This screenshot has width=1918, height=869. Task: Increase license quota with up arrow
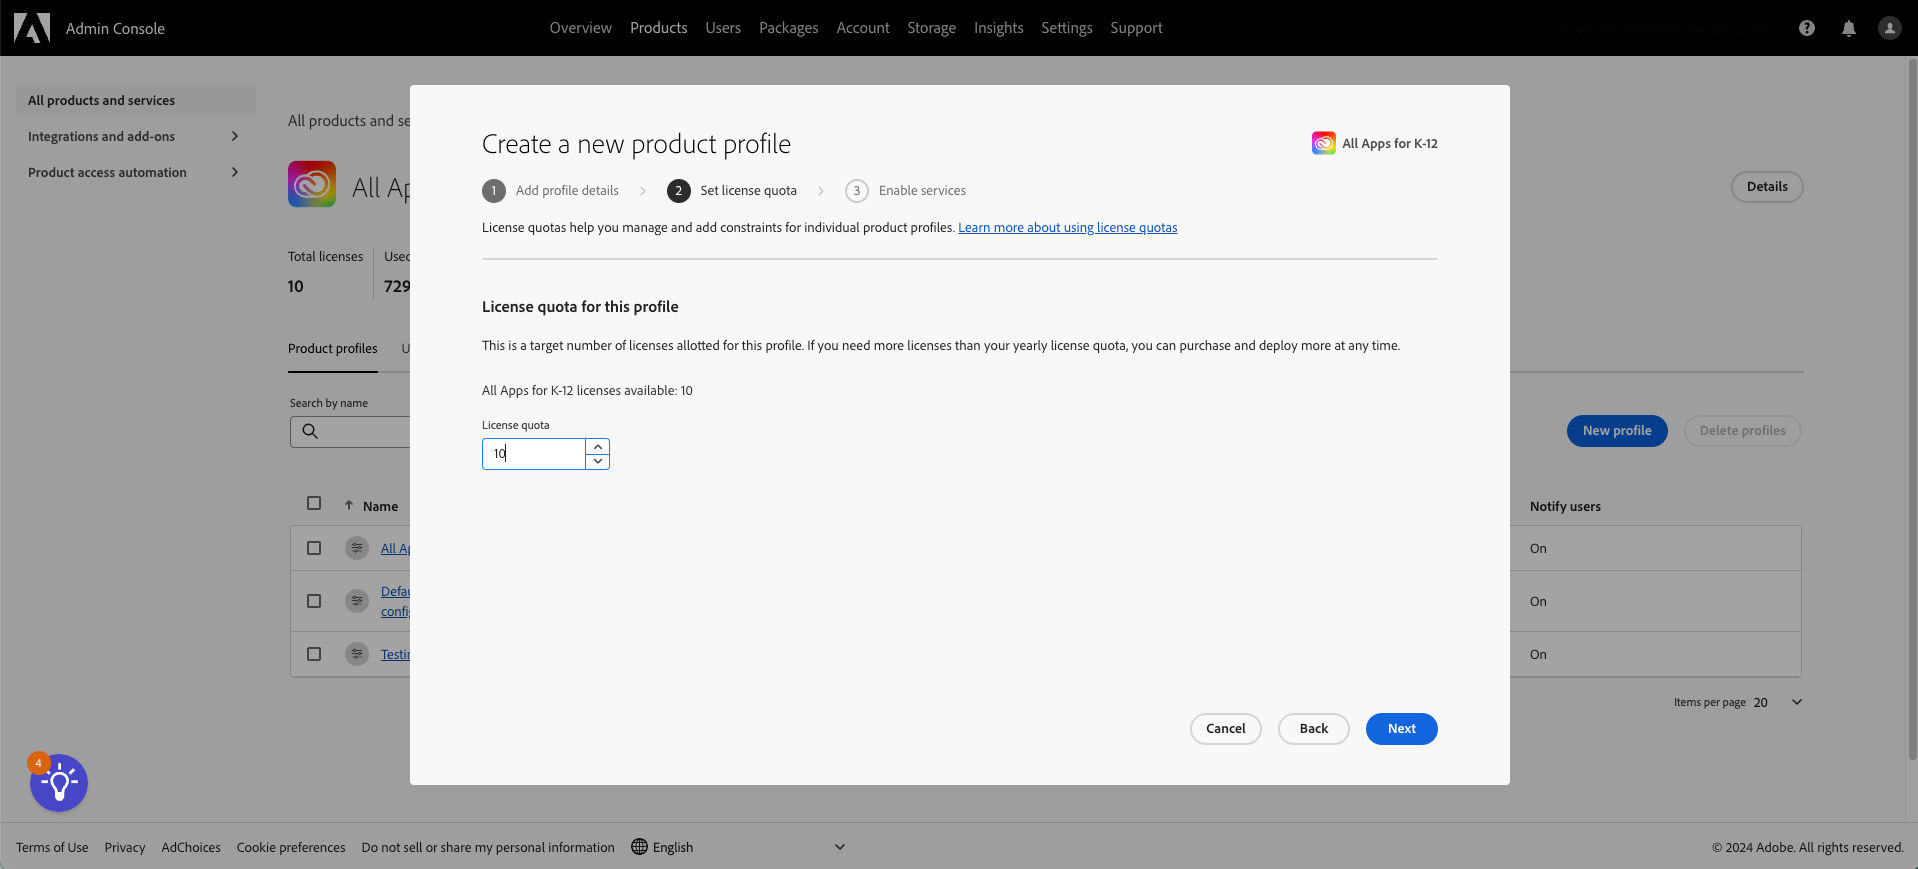pyautogui.click(x=598, y=447)
